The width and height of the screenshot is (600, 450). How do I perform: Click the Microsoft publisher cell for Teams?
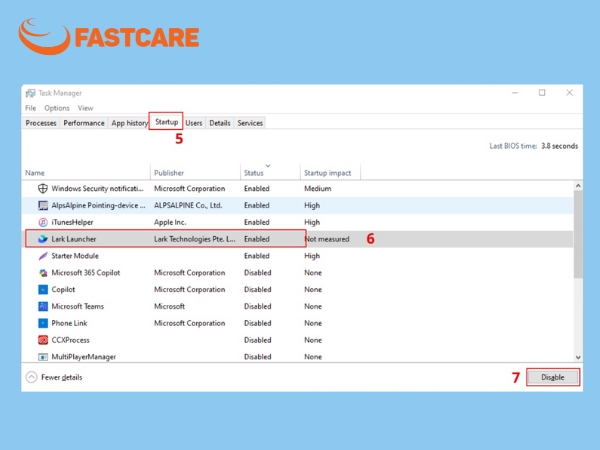tap(169, 306)
